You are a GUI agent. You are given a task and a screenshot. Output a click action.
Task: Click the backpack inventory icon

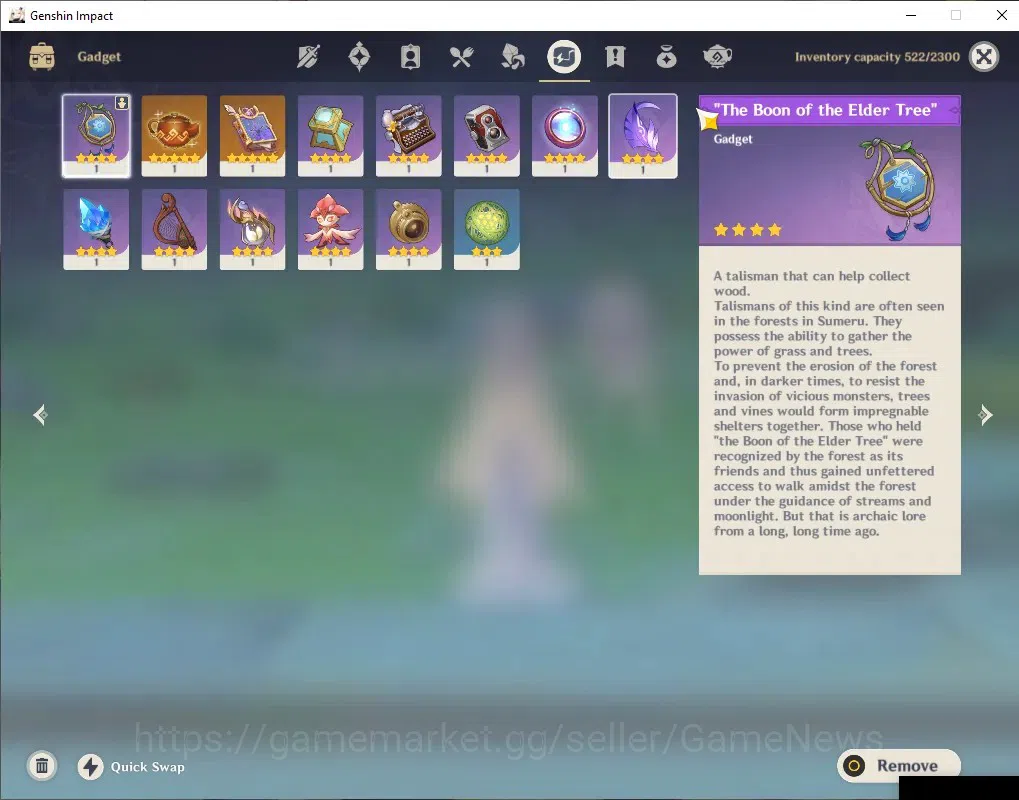tap(42, 57)
